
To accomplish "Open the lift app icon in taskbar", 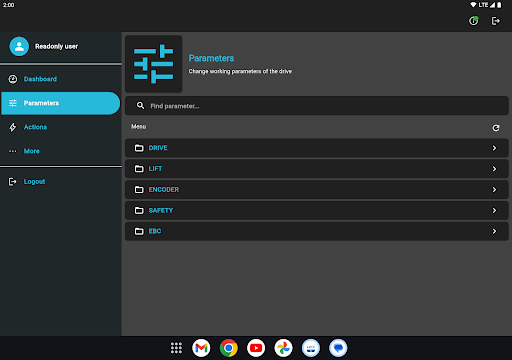I will pyautogui.click(x=311, y=348).
